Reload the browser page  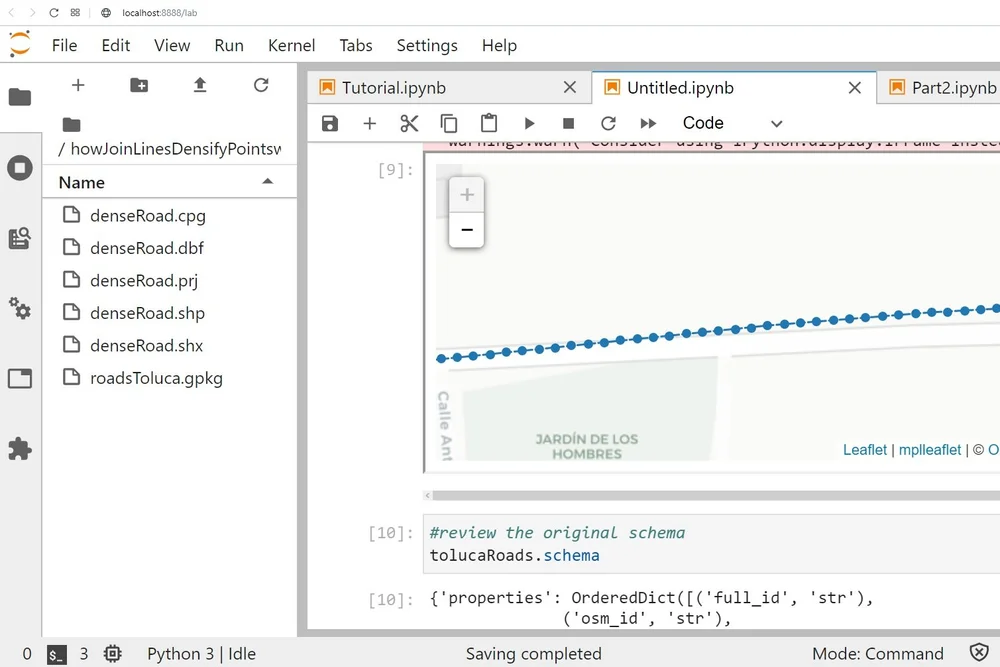coord(54,13)
